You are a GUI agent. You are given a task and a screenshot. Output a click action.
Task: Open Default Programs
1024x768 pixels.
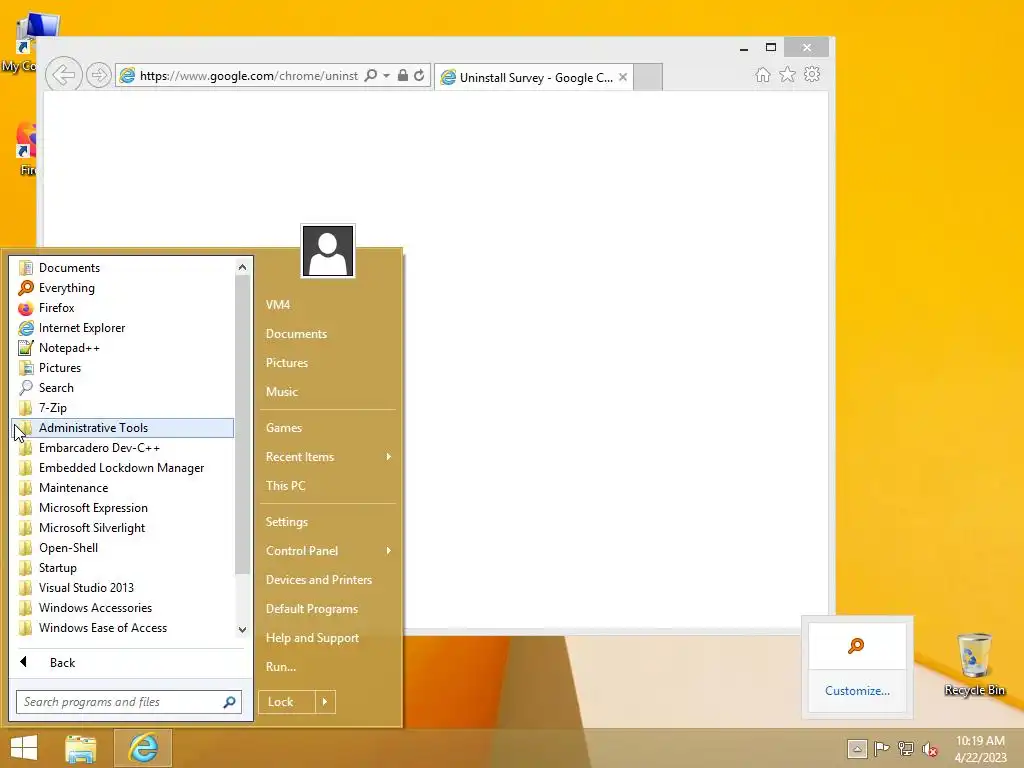327,609
